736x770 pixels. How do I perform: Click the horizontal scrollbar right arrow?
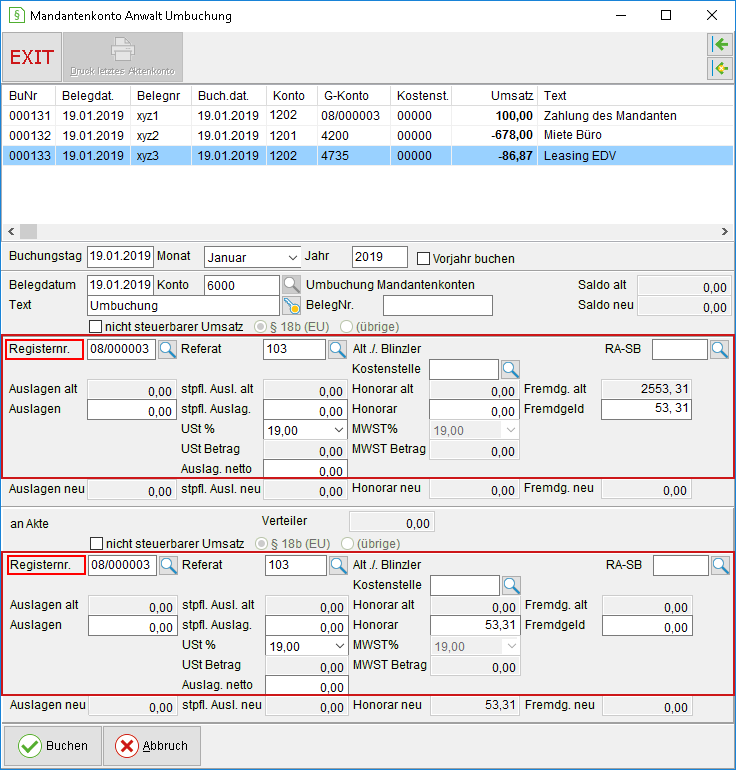click(x=725, y=231)
